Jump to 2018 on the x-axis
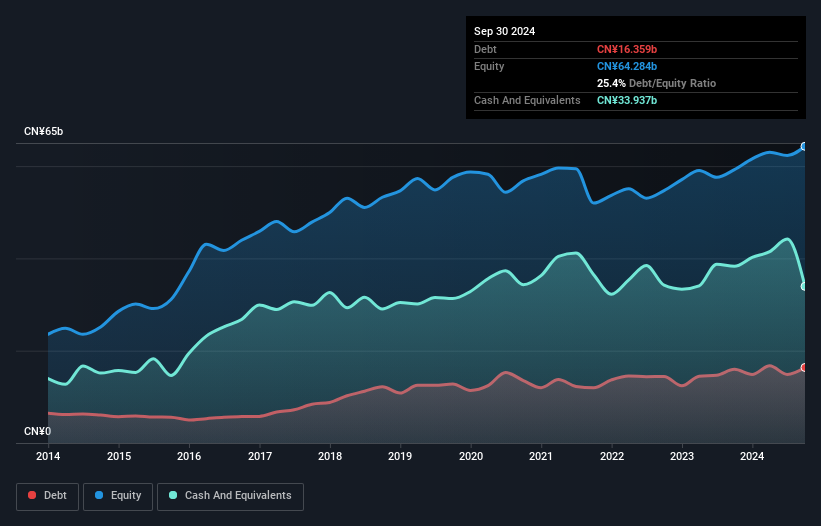Image resolution: width=821 pixels, height=526 pixels. click(330, 456)
